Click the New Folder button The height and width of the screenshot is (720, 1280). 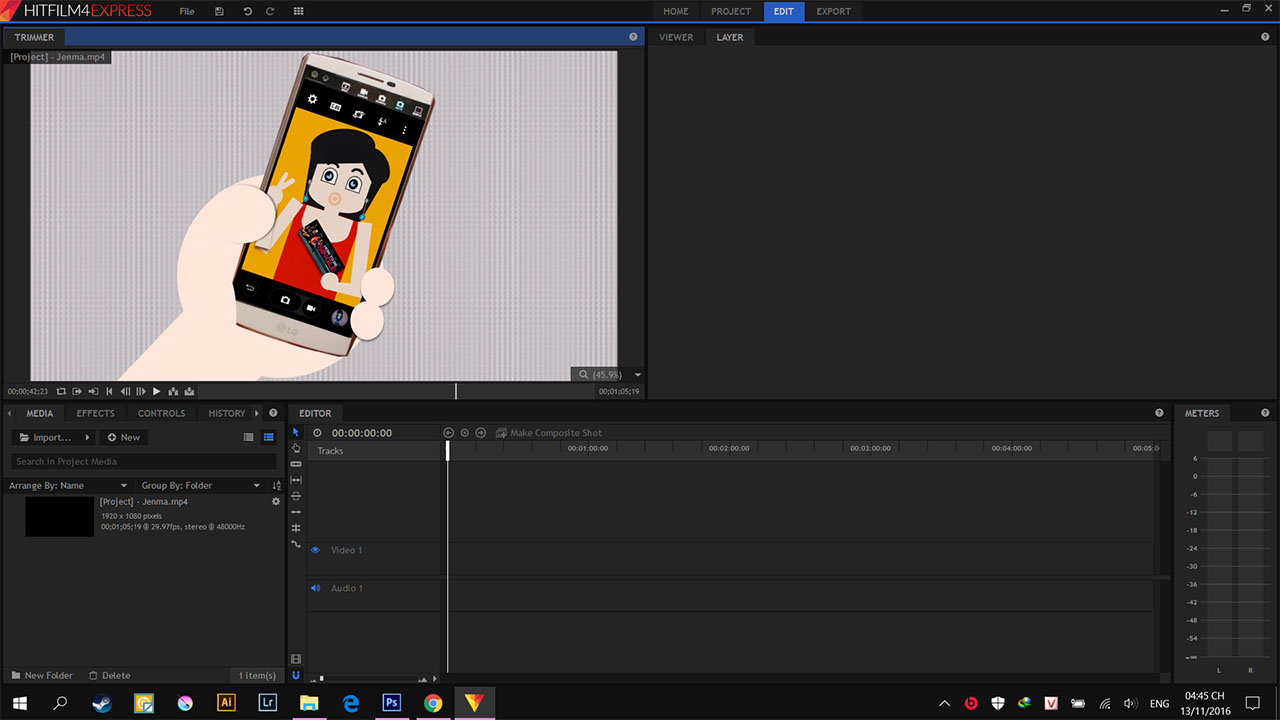click(x=42, y=675)
